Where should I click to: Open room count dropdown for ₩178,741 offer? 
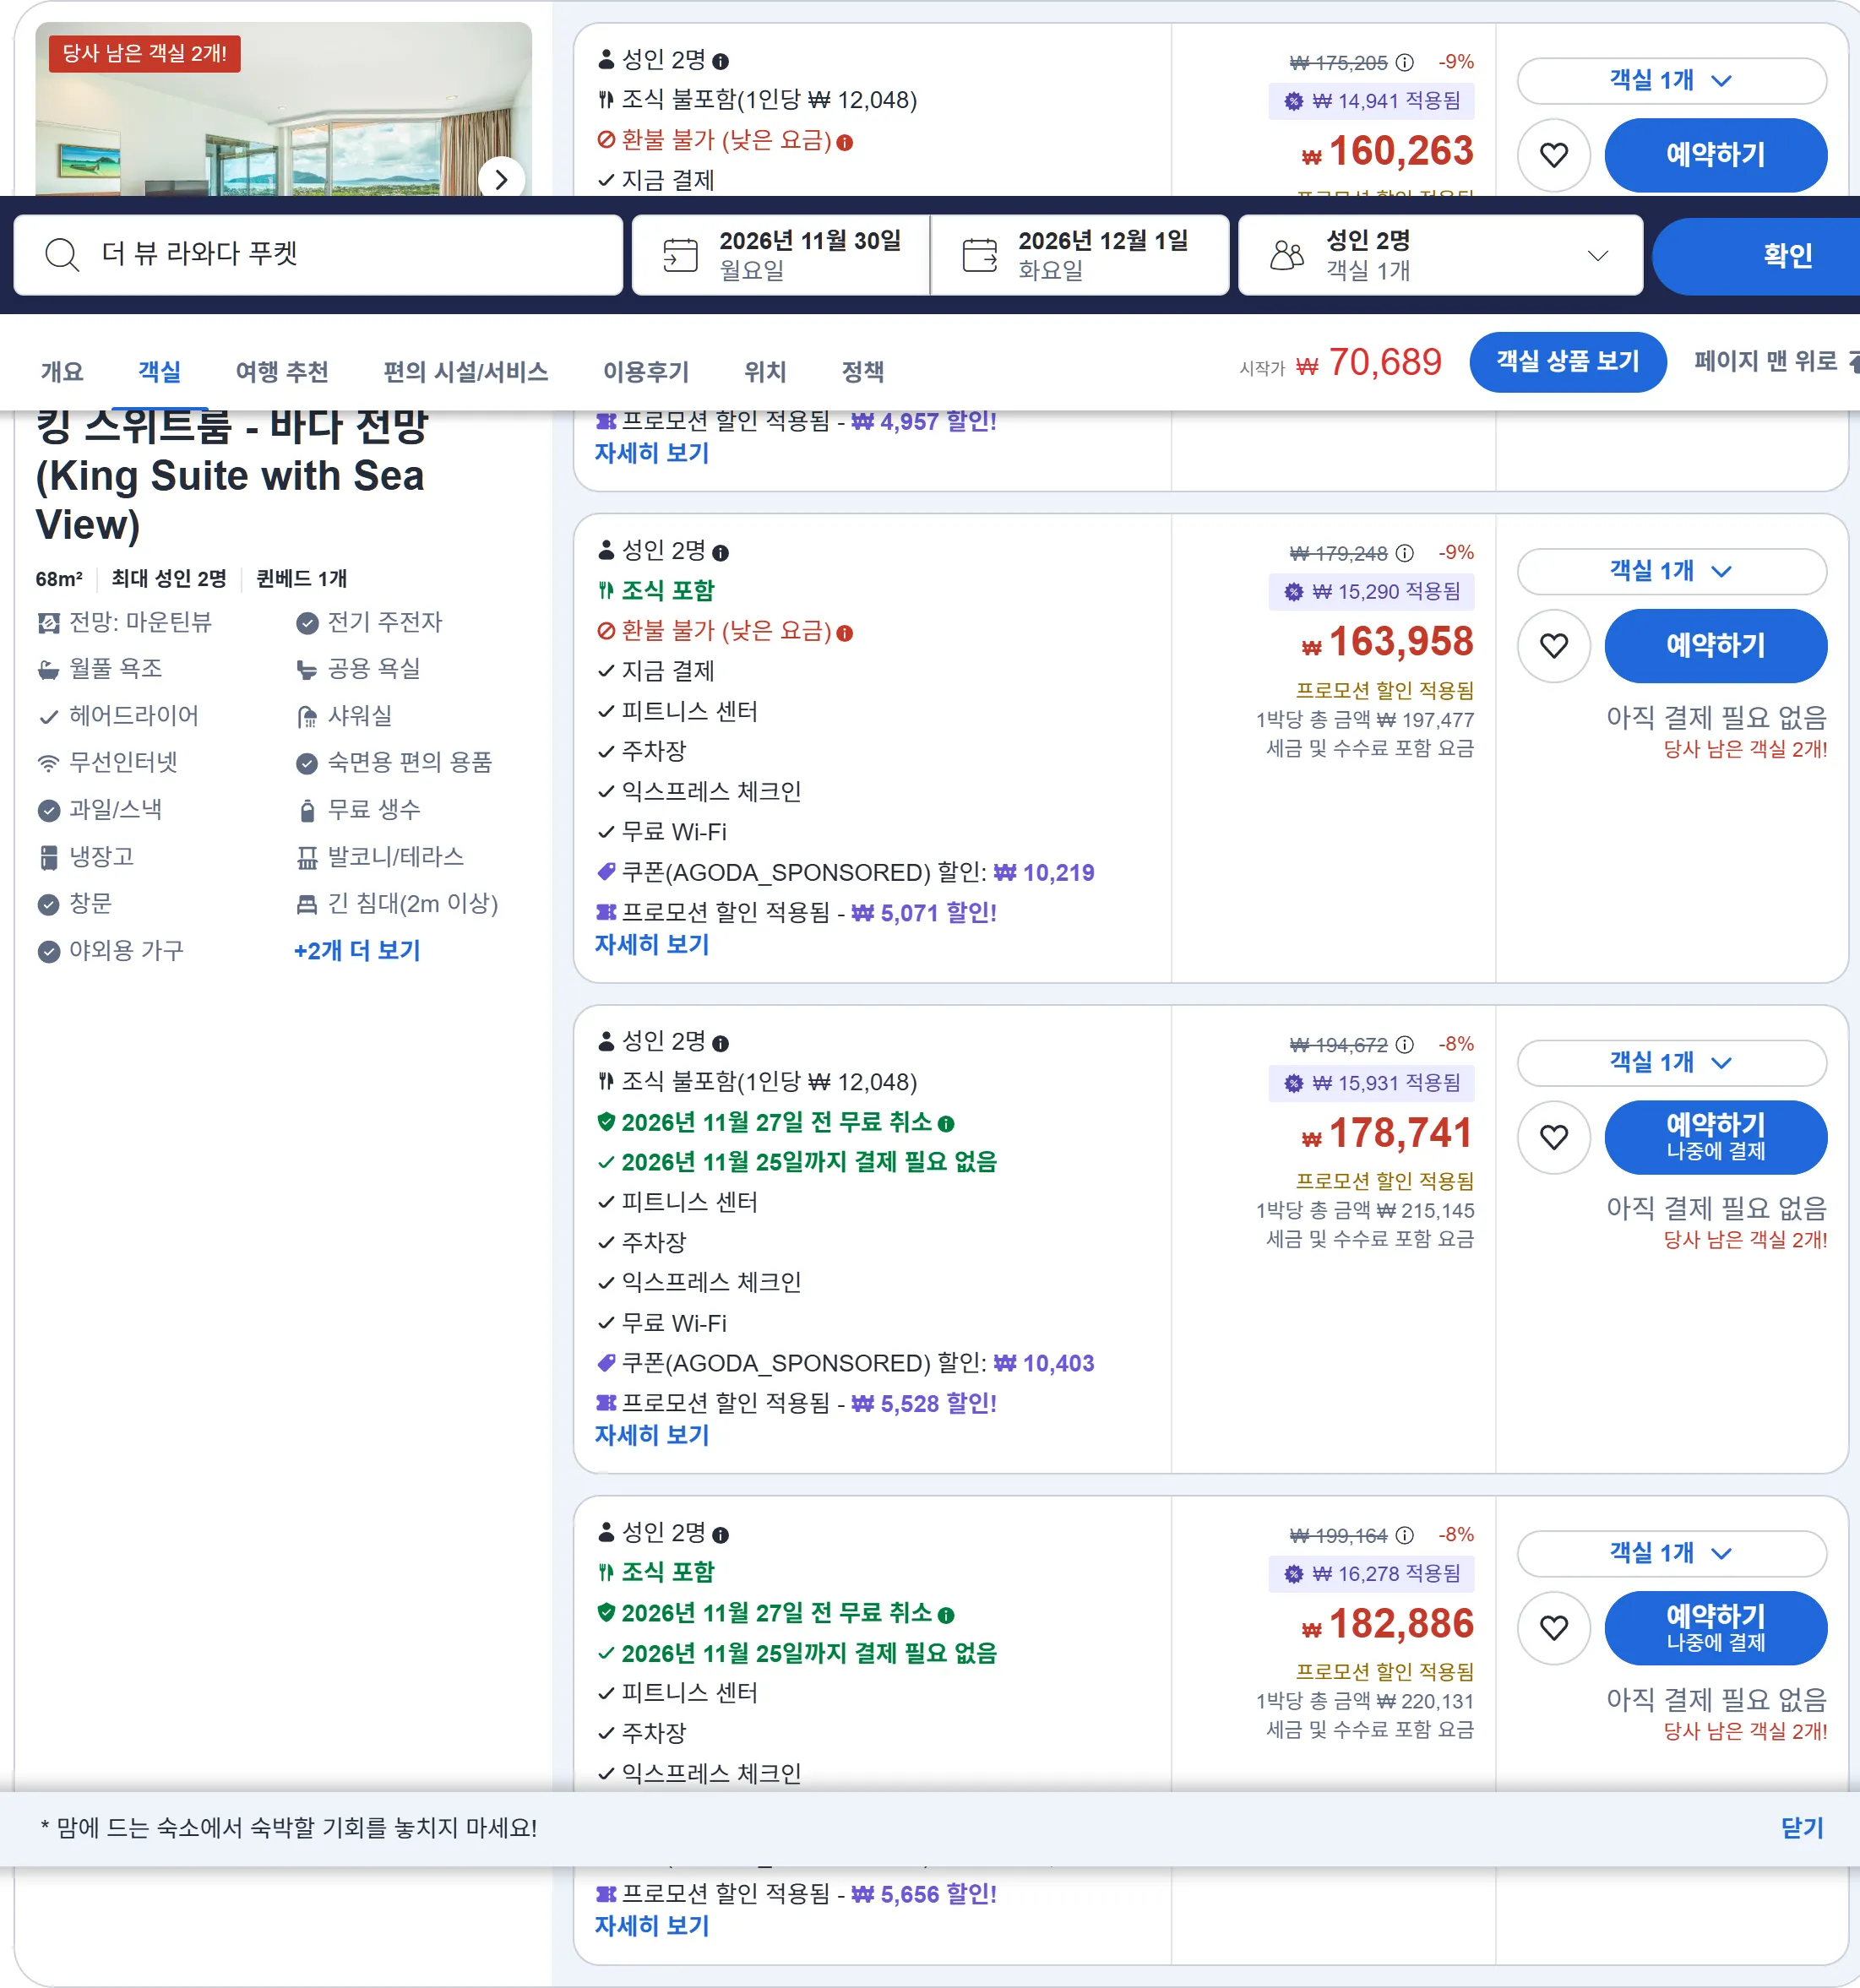pyautogui.click(x=1672, y=1062)
